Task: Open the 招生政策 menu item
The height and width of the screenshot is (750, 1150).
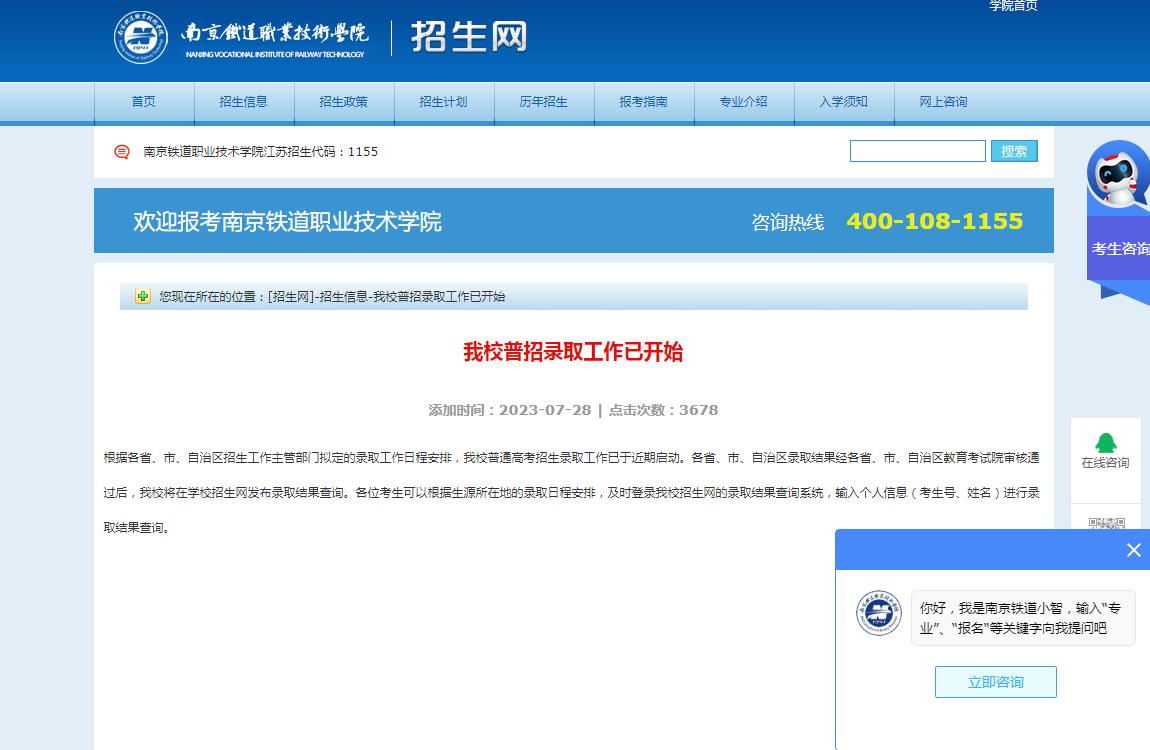Action: [343, 102]
